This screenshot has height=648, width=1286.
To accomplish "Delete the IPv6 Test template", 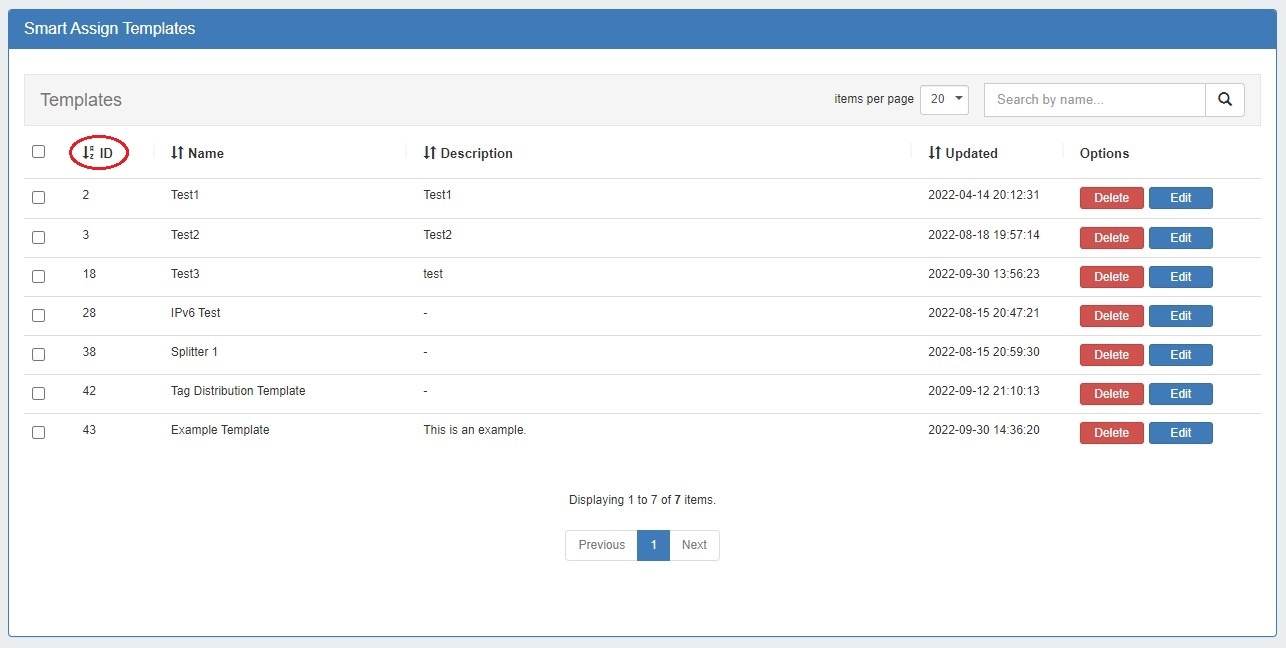I will point(1111,316).
